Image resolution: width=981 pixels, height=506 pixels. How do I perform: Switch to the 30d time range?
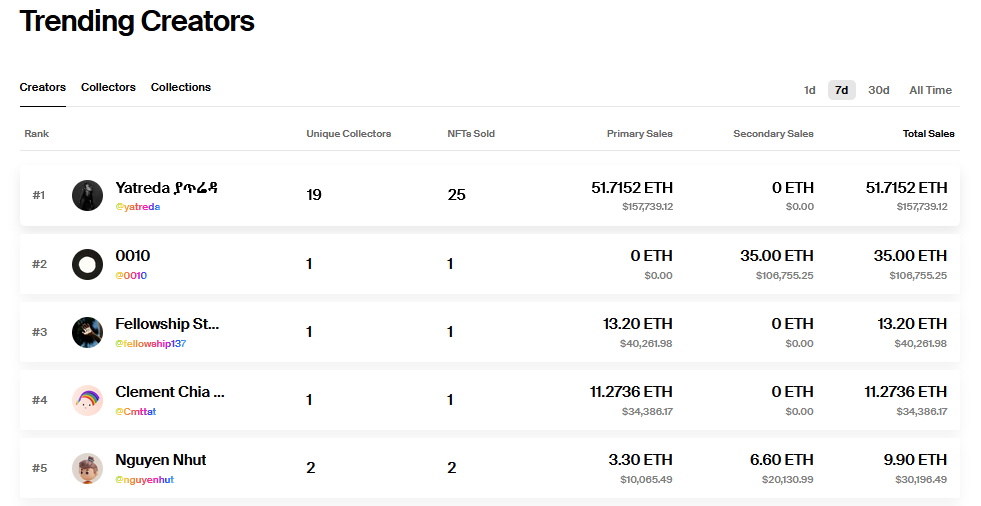point(878,90)
